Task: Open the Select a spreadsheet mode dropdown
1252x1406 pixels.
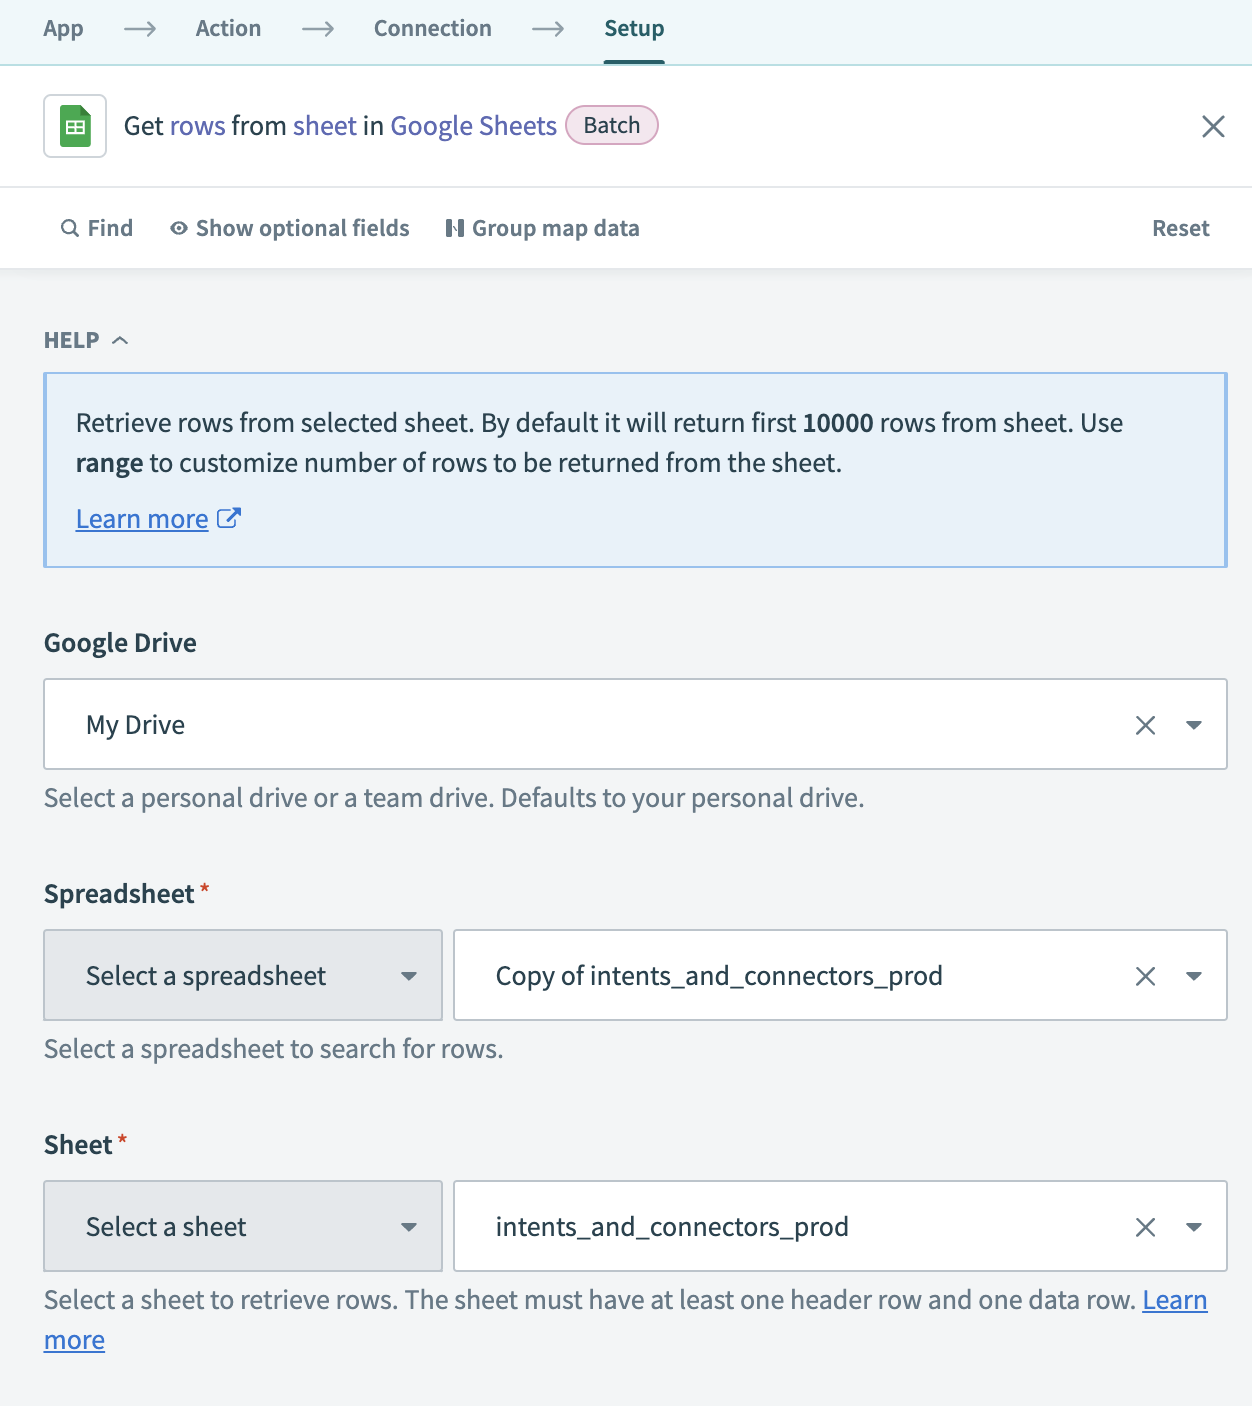Action: 243,976
